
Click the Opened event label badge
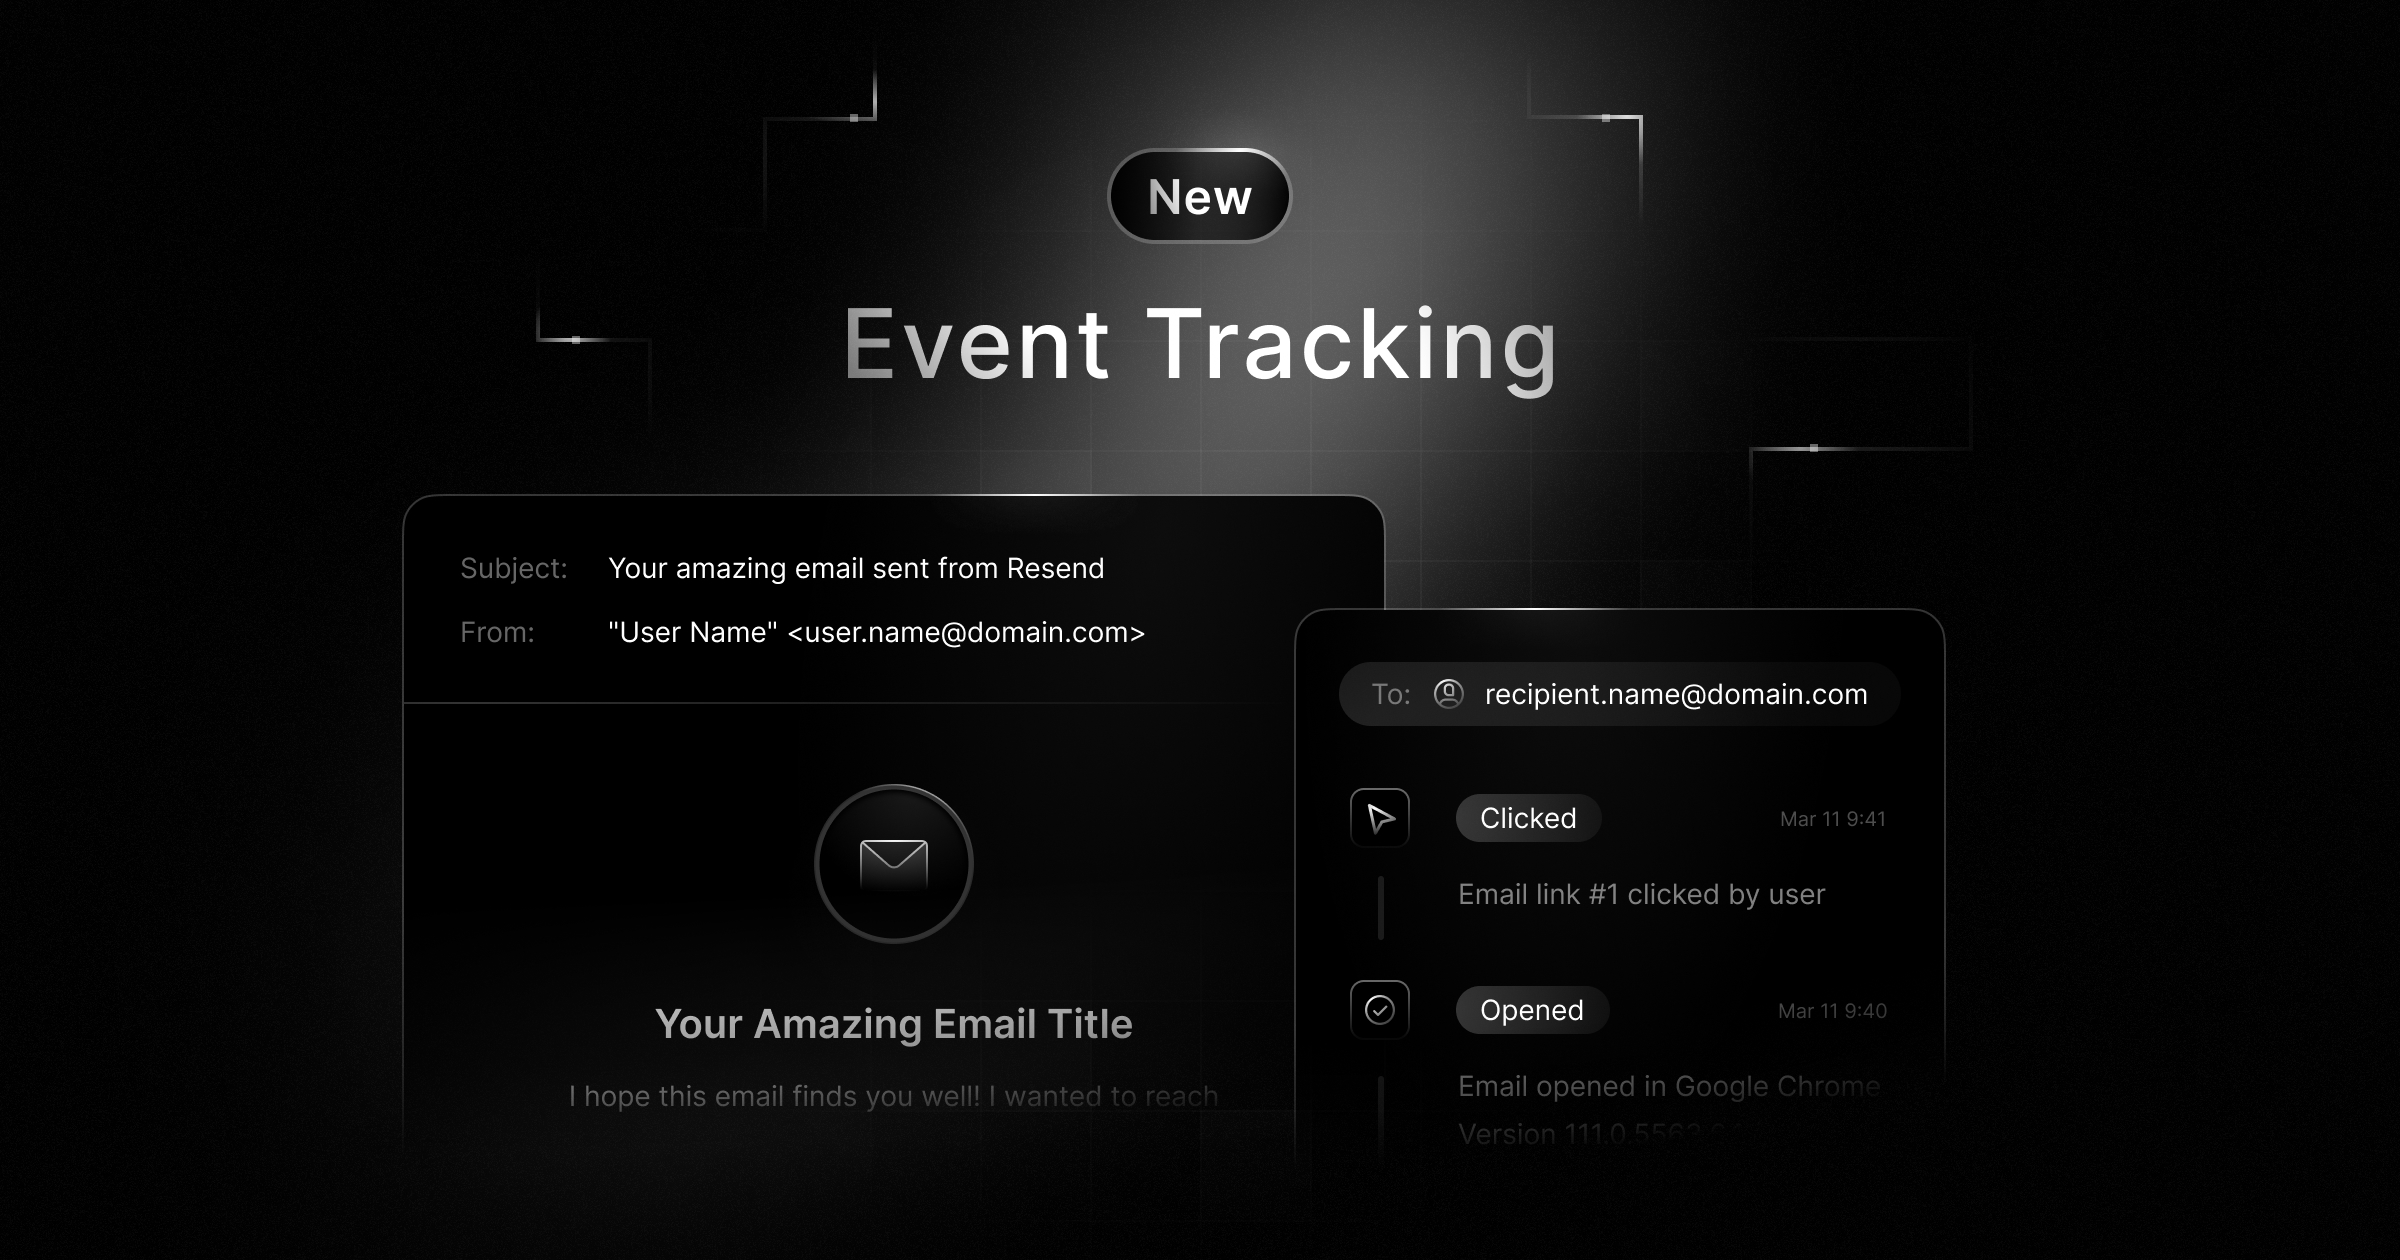tap(1510, 1009)
